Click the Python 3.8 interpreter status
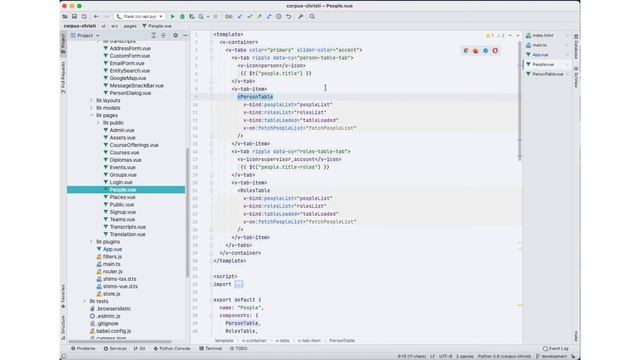This screenshot has width=640, height=360. point(504,356)
